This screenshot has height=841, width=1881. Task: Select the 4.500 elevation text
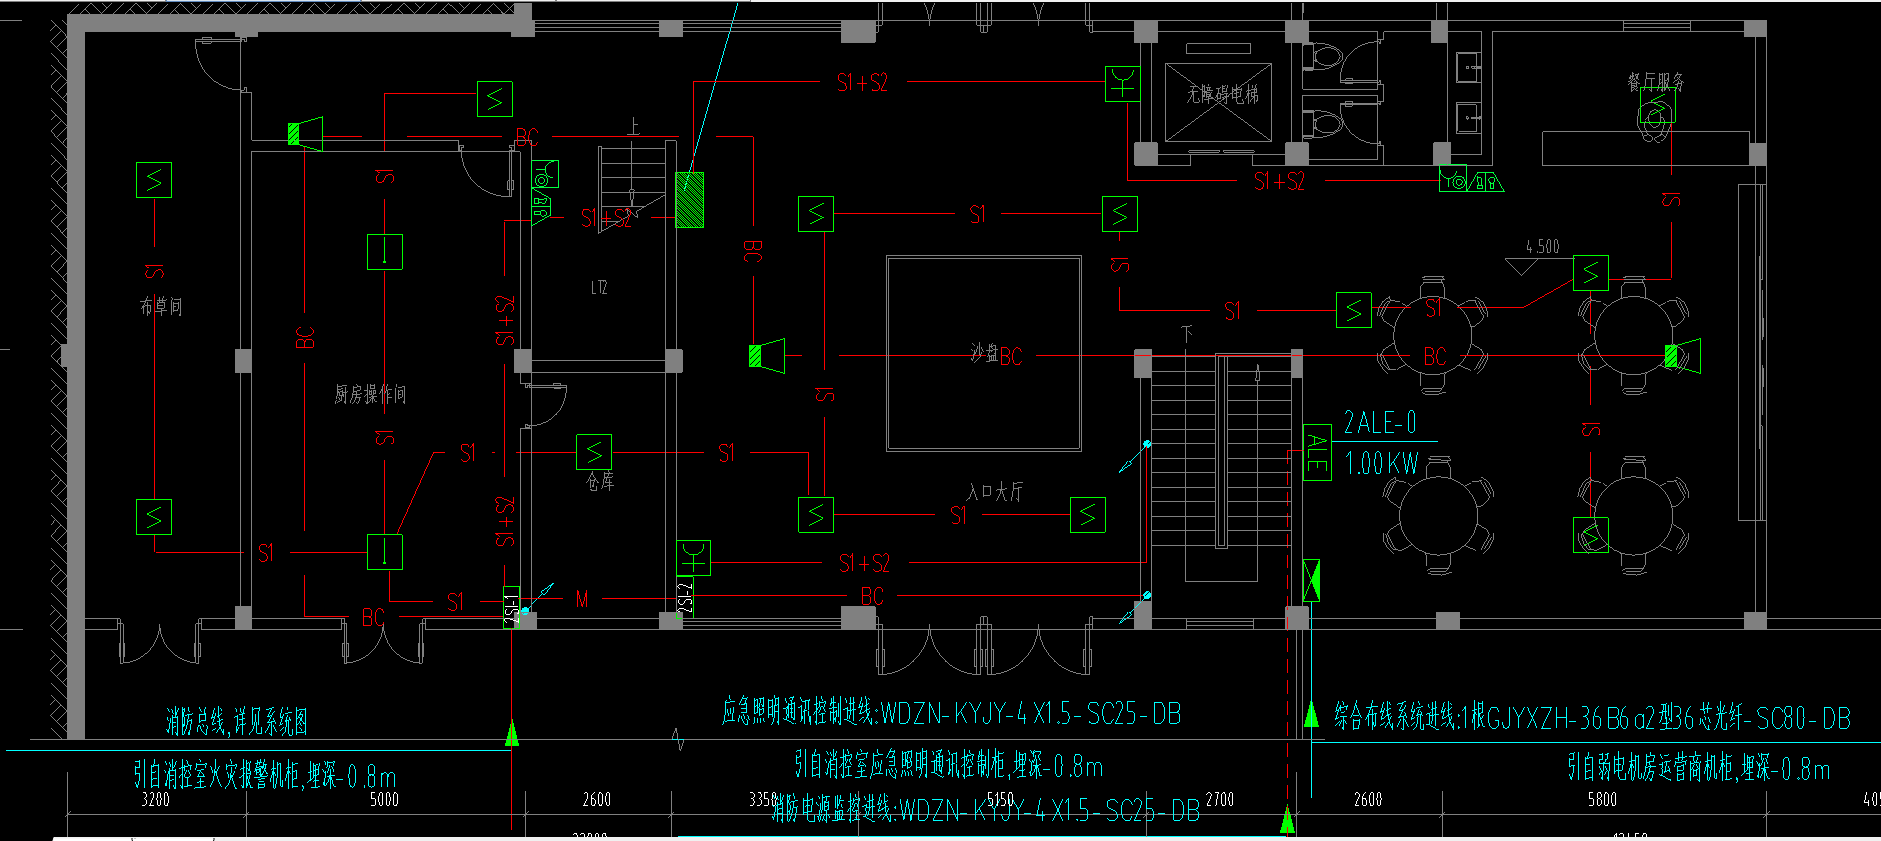1542,246
